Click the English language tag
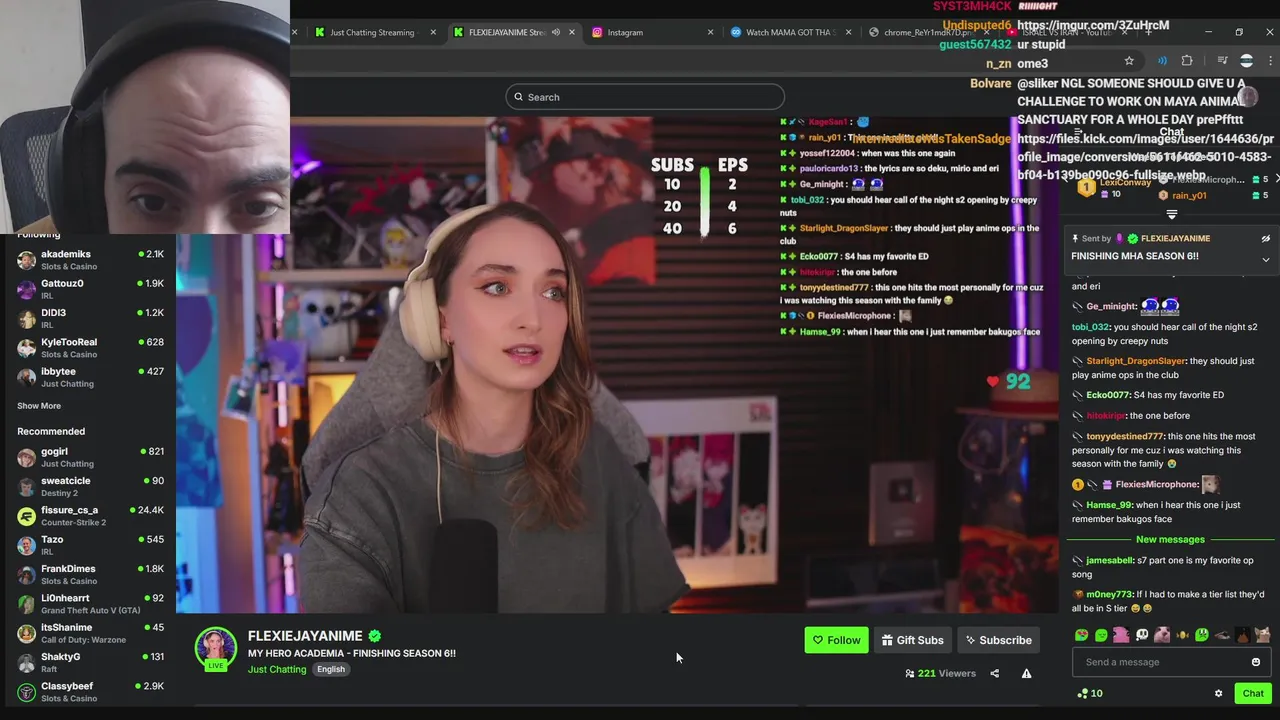The image size is (1280, 720). (331, 669)
